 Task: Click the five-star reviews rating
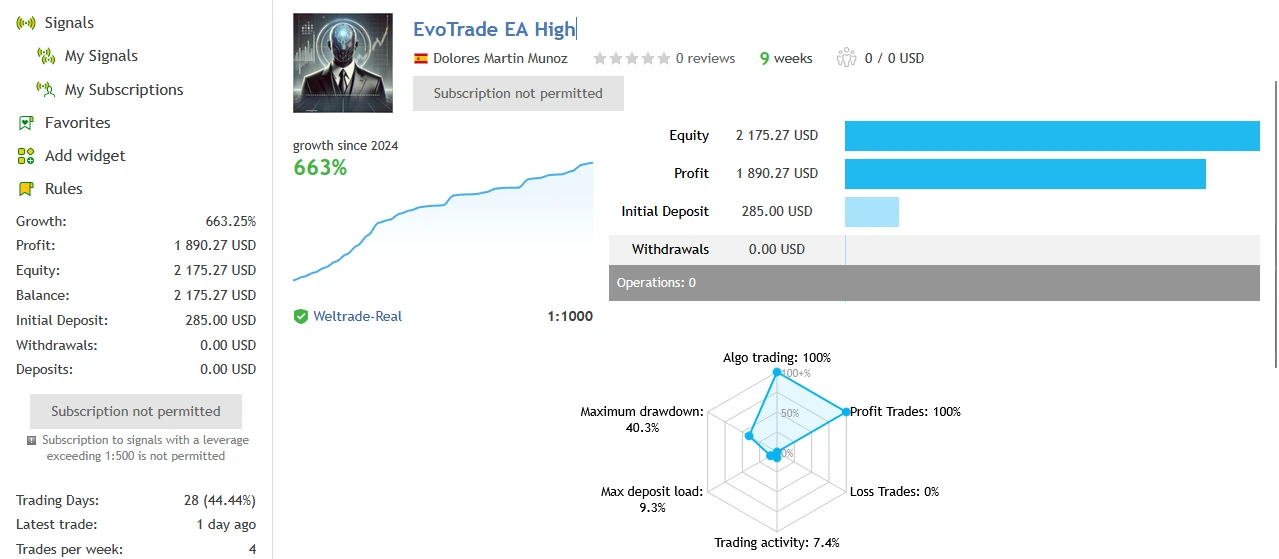tap(631, 58)
